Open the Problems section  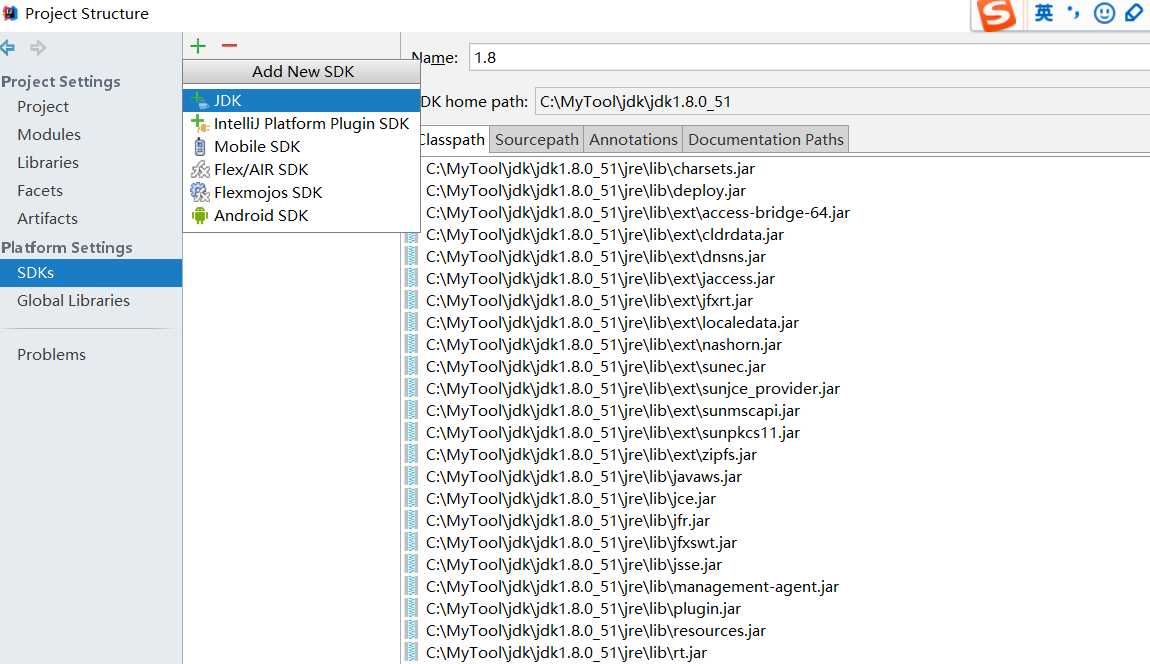click(51, 354)
